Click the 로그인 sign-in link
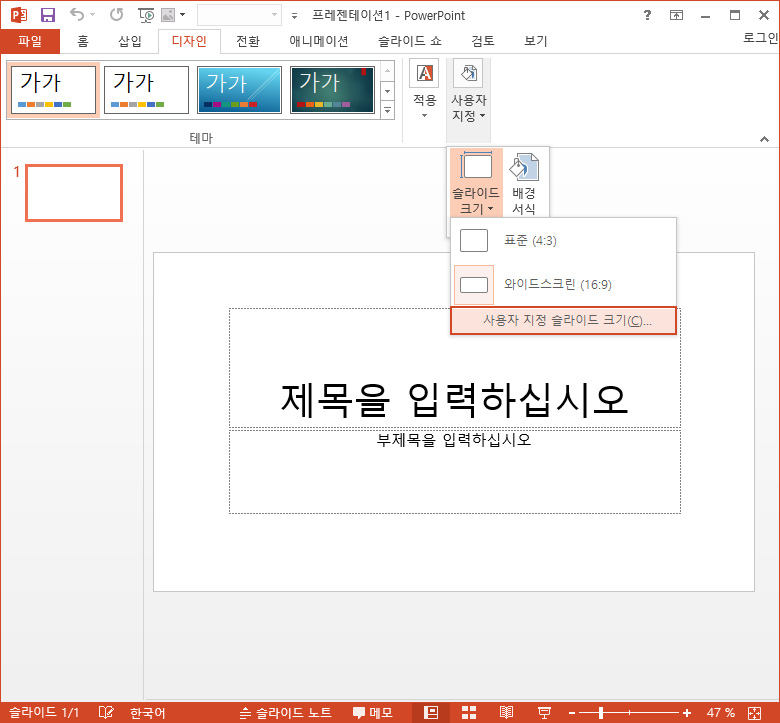This screenshot has width=780, height=723. point(760,38)
